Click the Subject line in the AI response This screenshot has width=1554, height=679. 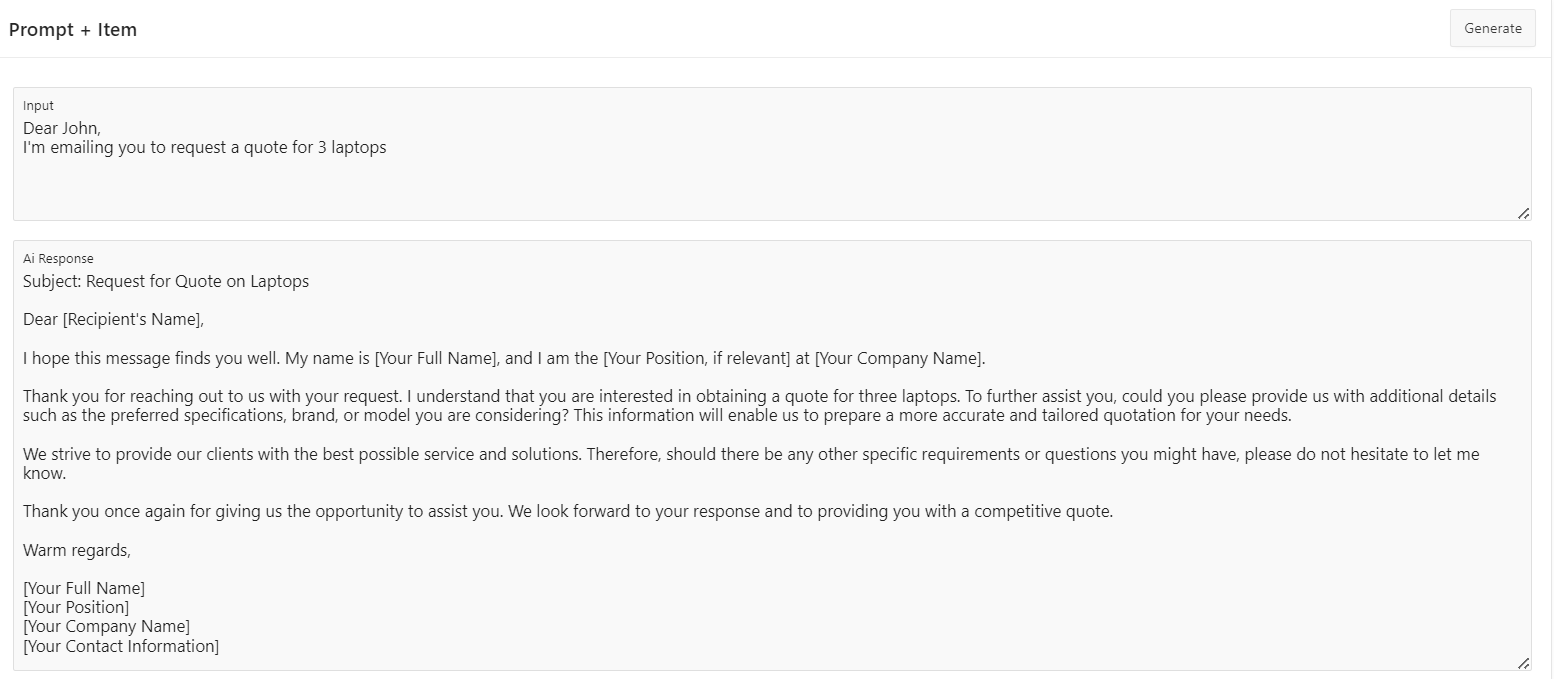click(x=166, y=282)
